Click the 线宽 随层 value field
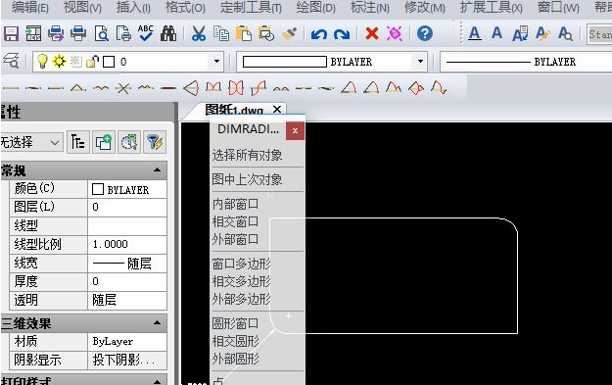The image size is (612, 385). 127,263
